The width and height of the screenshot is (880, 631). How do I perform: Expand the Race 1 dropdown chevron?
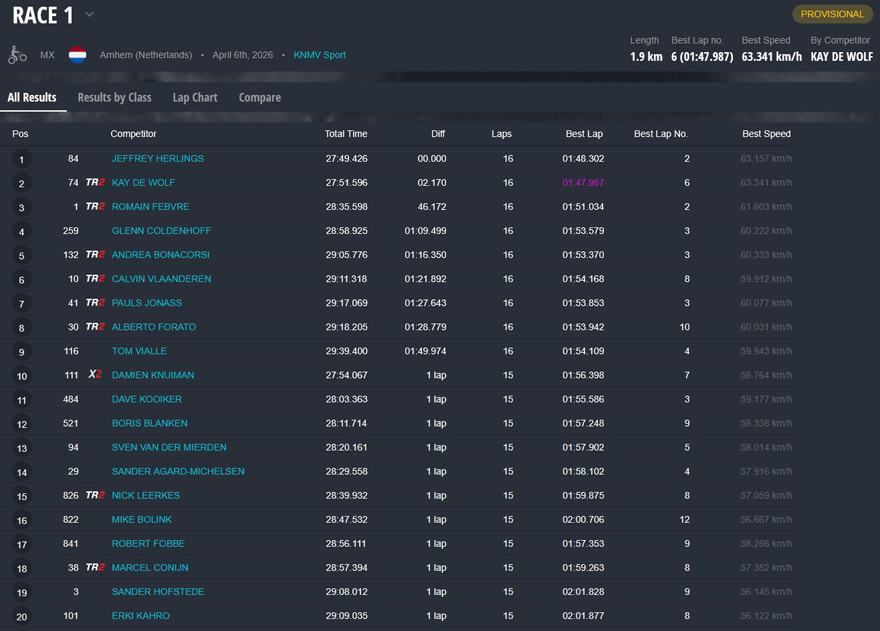coord(89,15)
